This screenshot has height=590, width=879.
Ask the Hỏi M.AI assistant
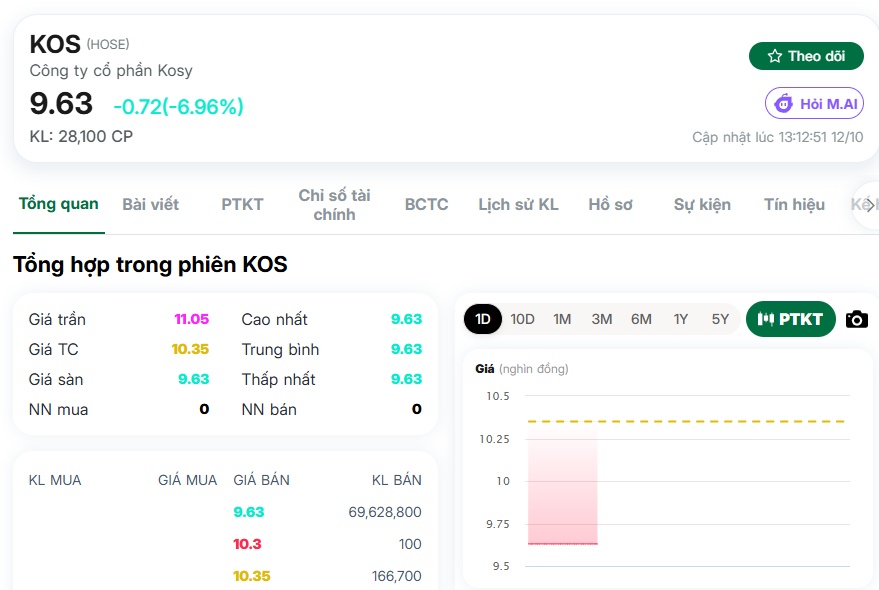(x=814, y=103)
